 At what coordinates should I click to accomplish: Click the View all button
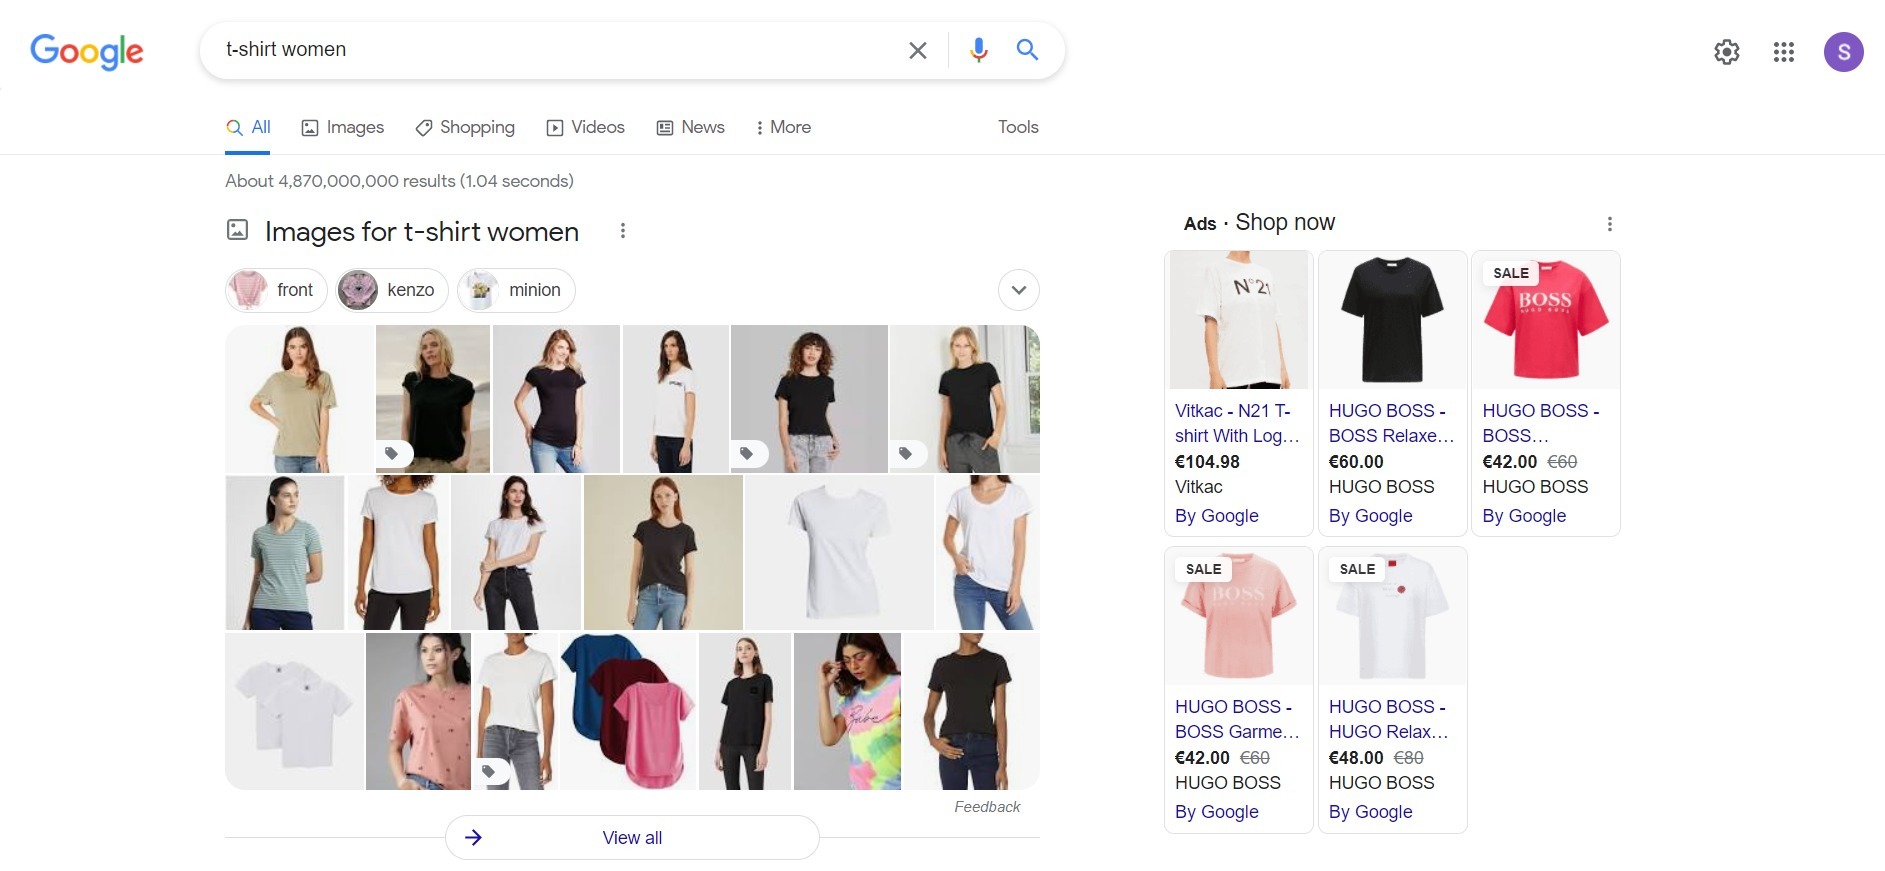click(x=632, y=838)
